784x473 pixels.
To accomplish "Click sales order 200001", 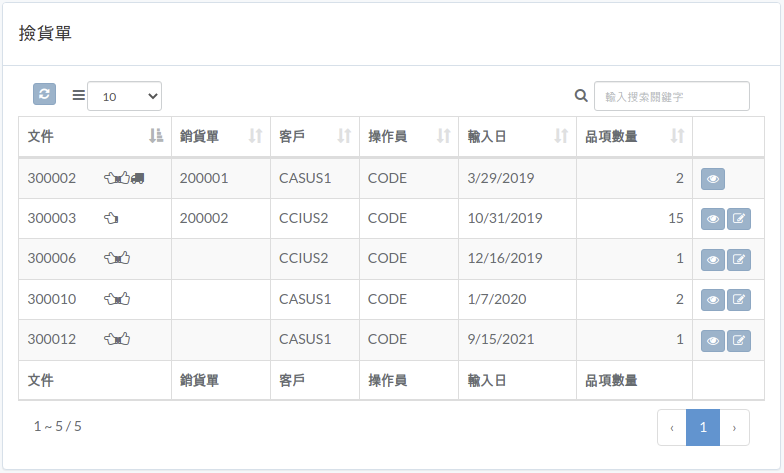I will [x=204, y=178].
